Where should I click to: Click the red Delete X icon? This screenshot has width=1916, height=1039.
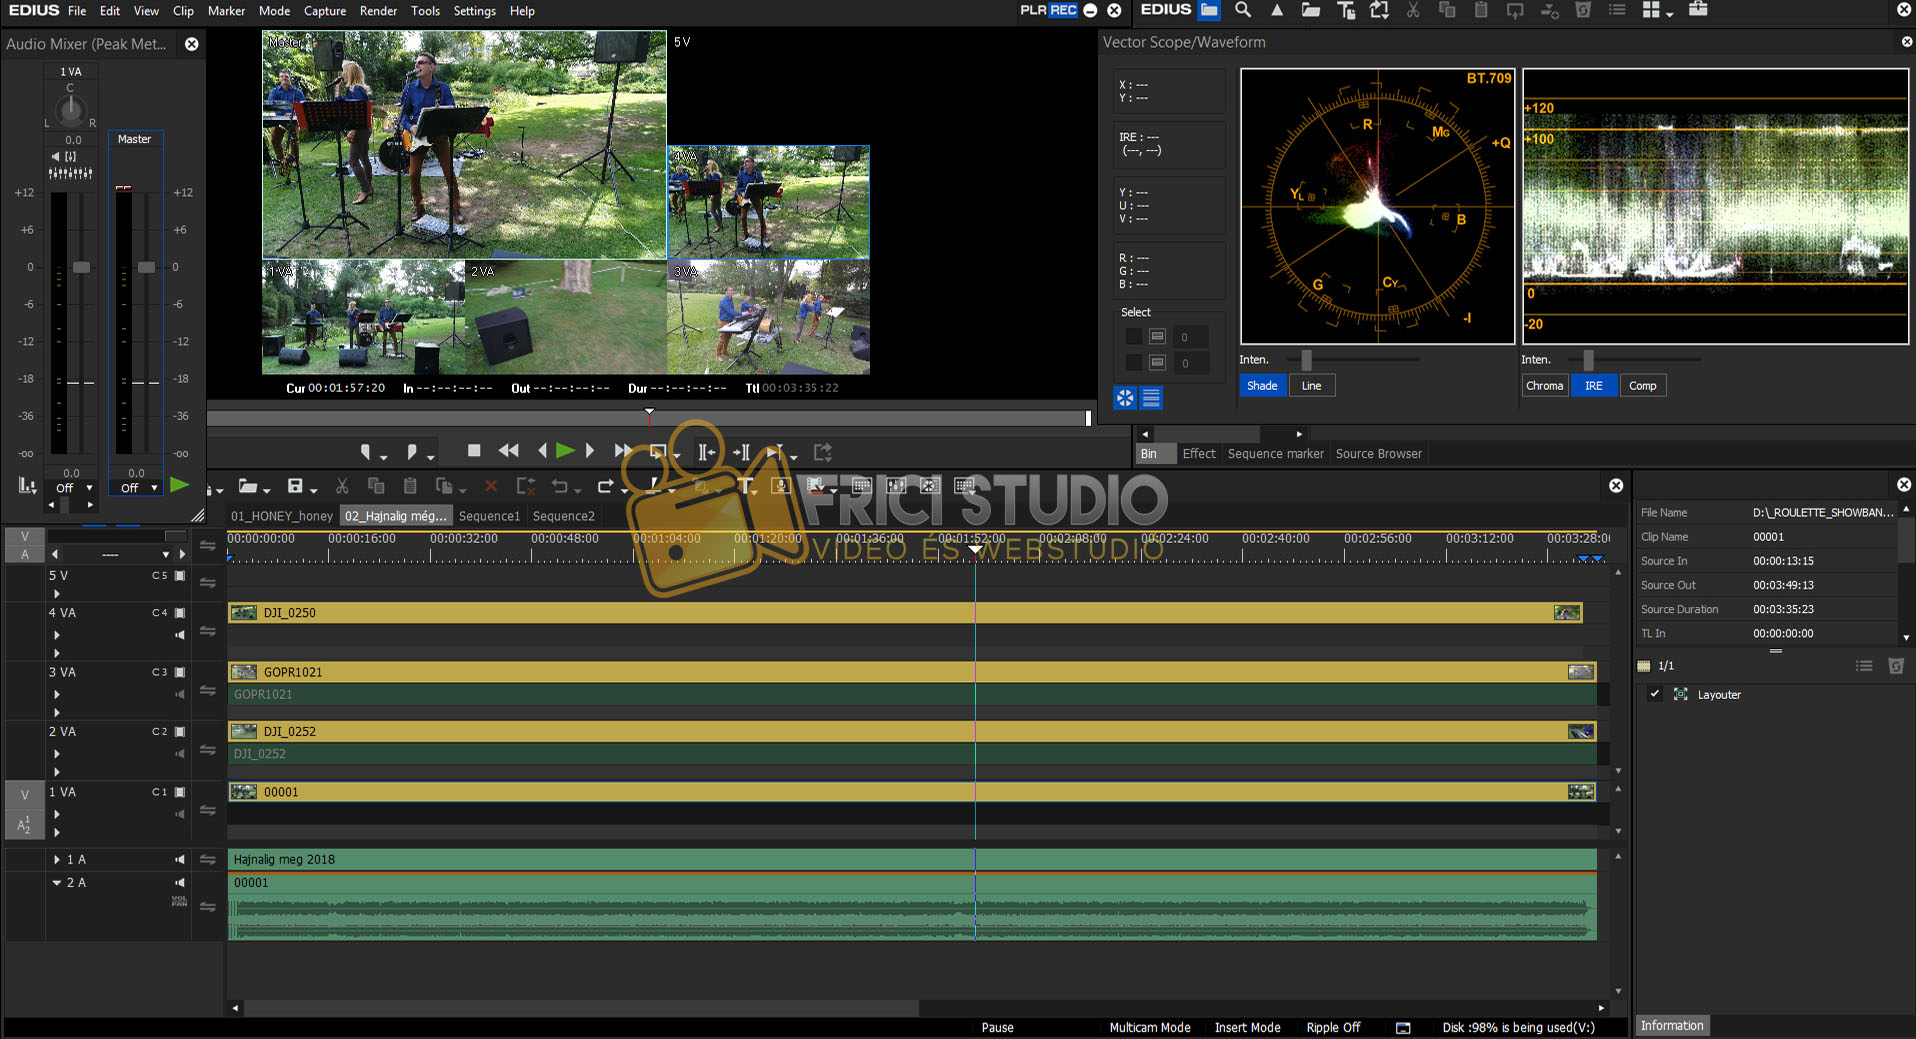click(490, 486)
